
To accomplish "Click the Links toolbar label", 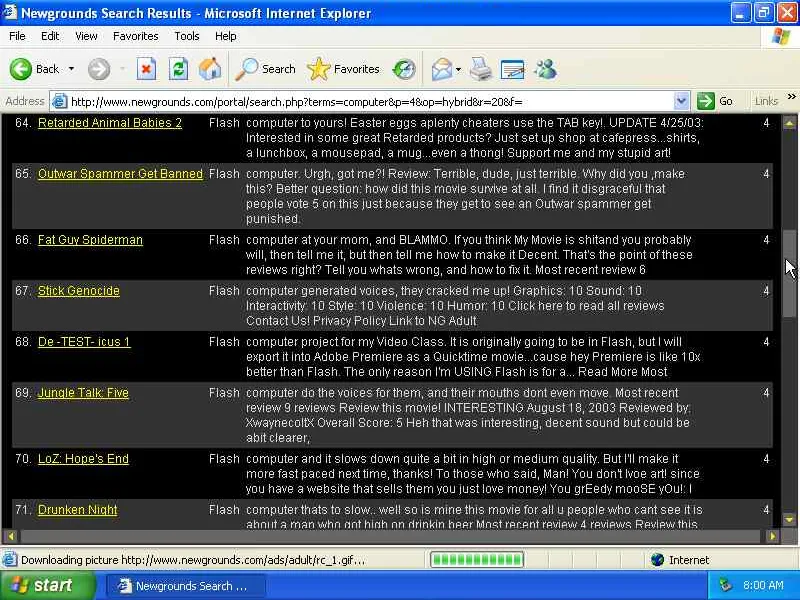I will pos(766,101).
